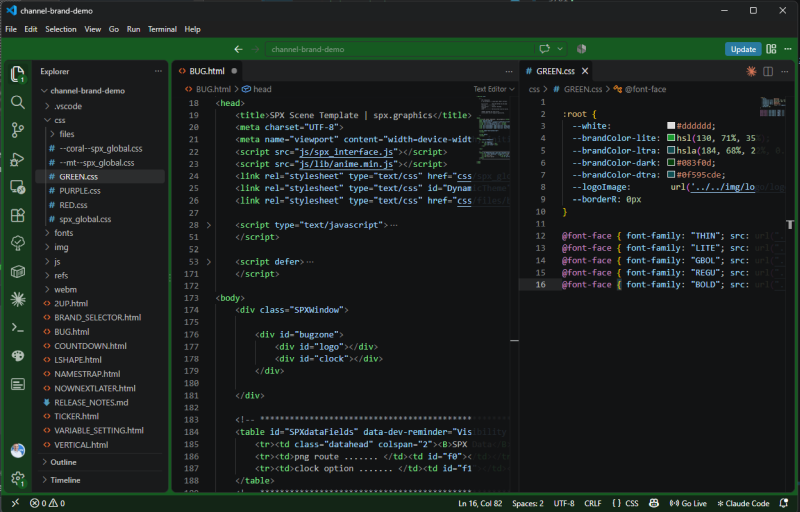Open more actions for BUG.html editor group
The height and width of the screenshot is (512, 800).
click(x=509, y=71)
